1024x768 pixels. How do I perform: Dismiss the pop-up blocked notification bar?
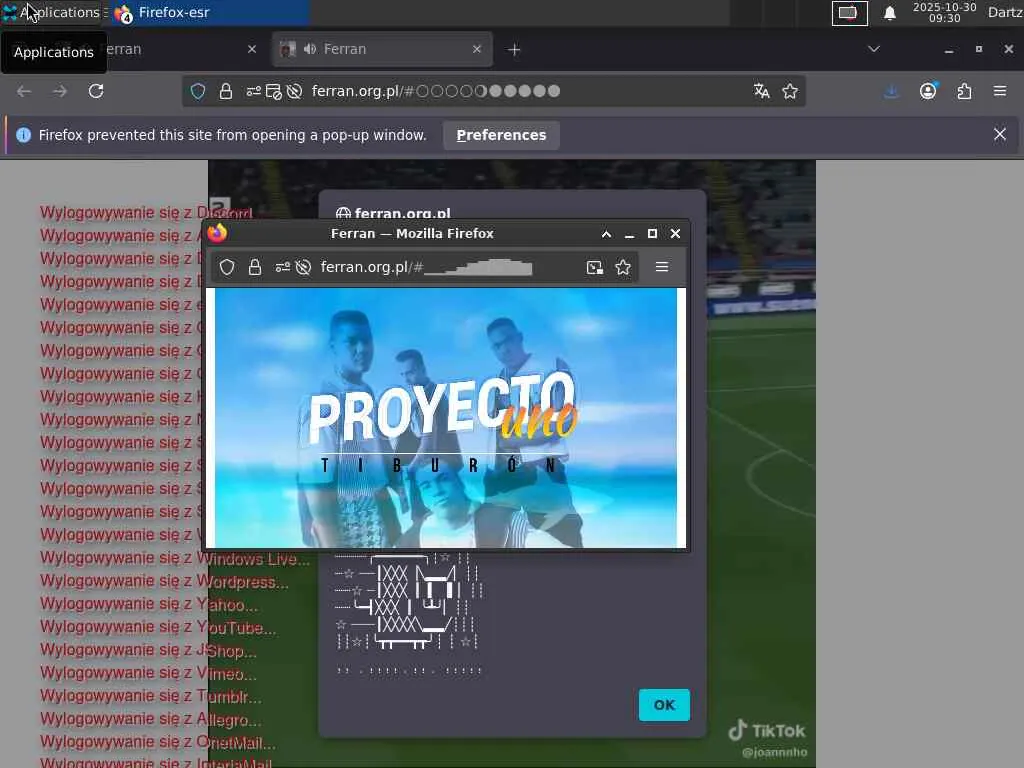1000,135
